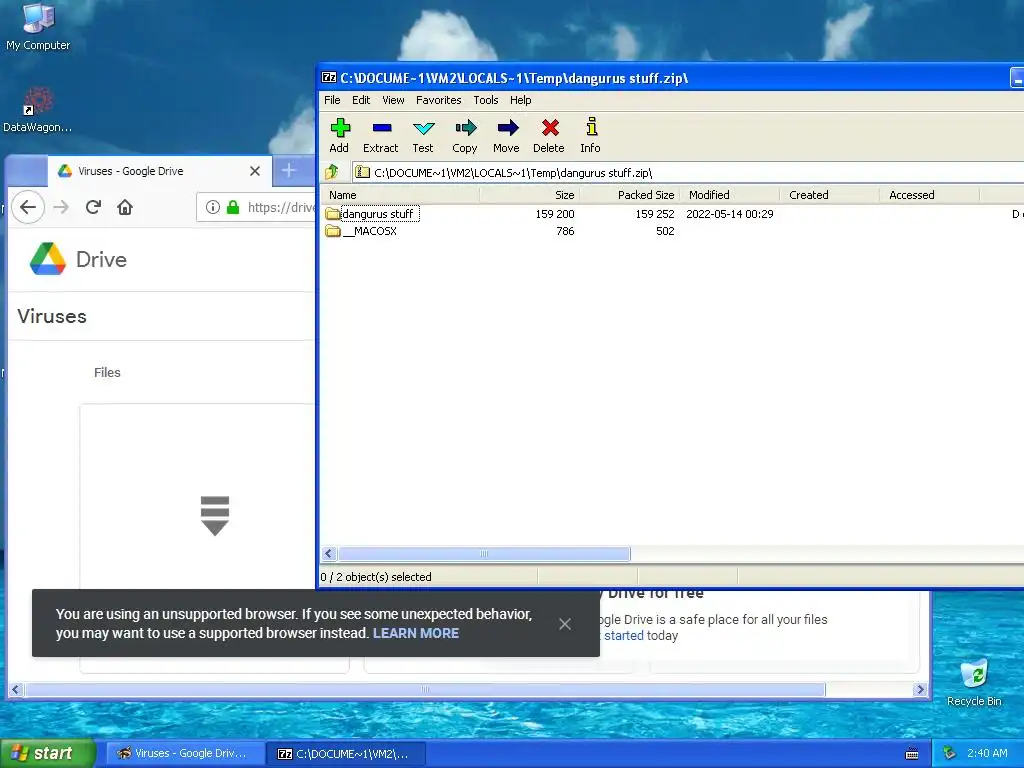The width and height of the screenshot is (1024, 768).
Task: Click the Move toolbar icon in 7-Zip
Action: click(506, 136)
